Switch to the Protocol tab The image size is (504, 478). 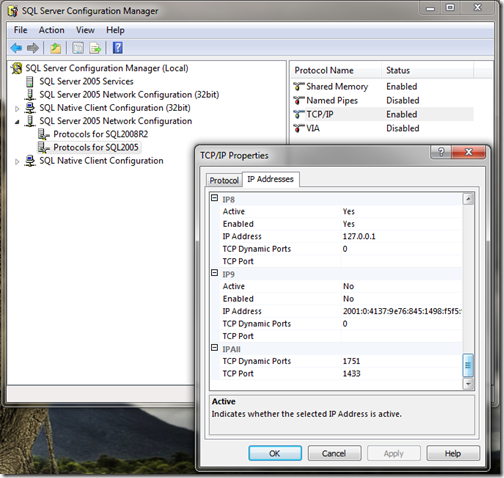(x=224, y=180)
